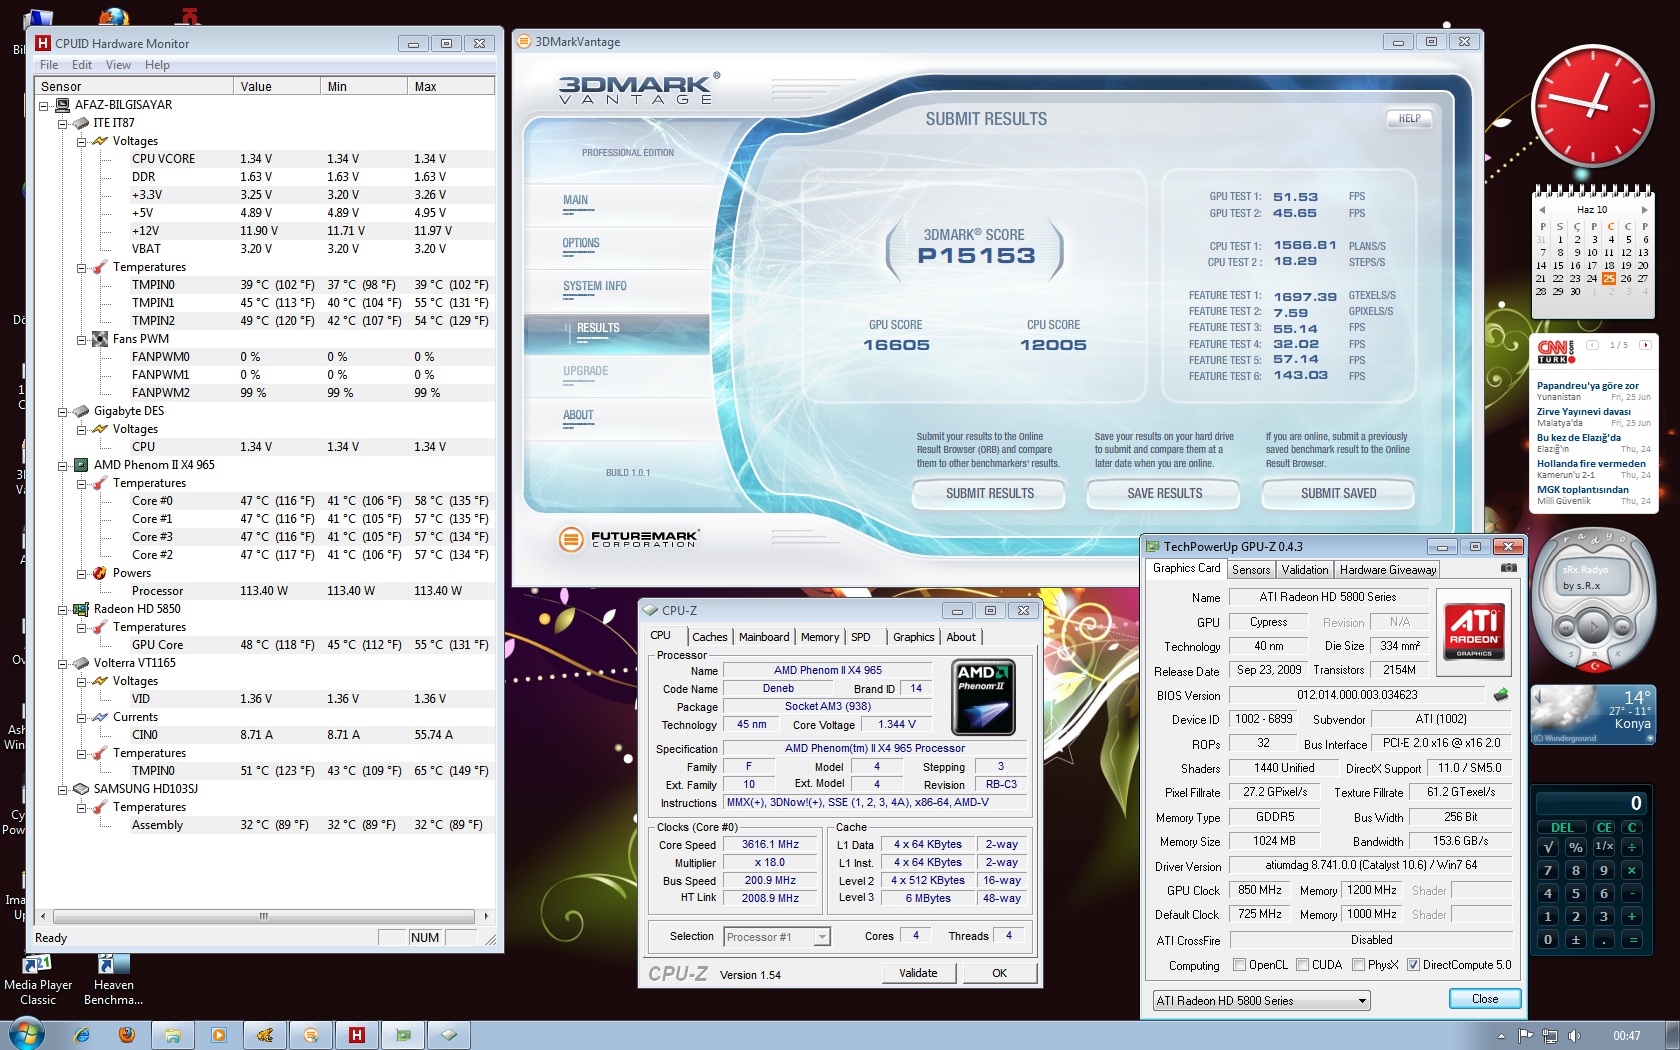Click HELP button in 3DMark Vantage

pyautogui.click(x=1409, y=118)
